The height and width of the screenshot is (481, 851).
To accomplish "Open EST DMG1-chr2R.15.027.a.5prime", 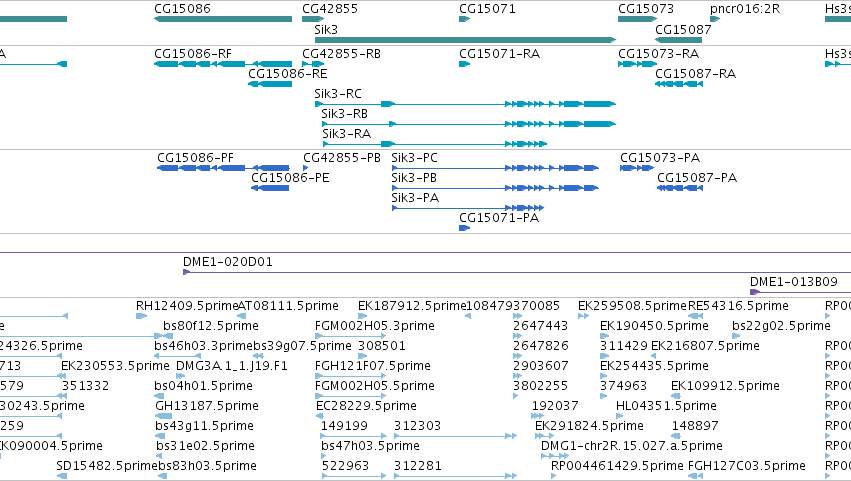I will tap(631, 447).
